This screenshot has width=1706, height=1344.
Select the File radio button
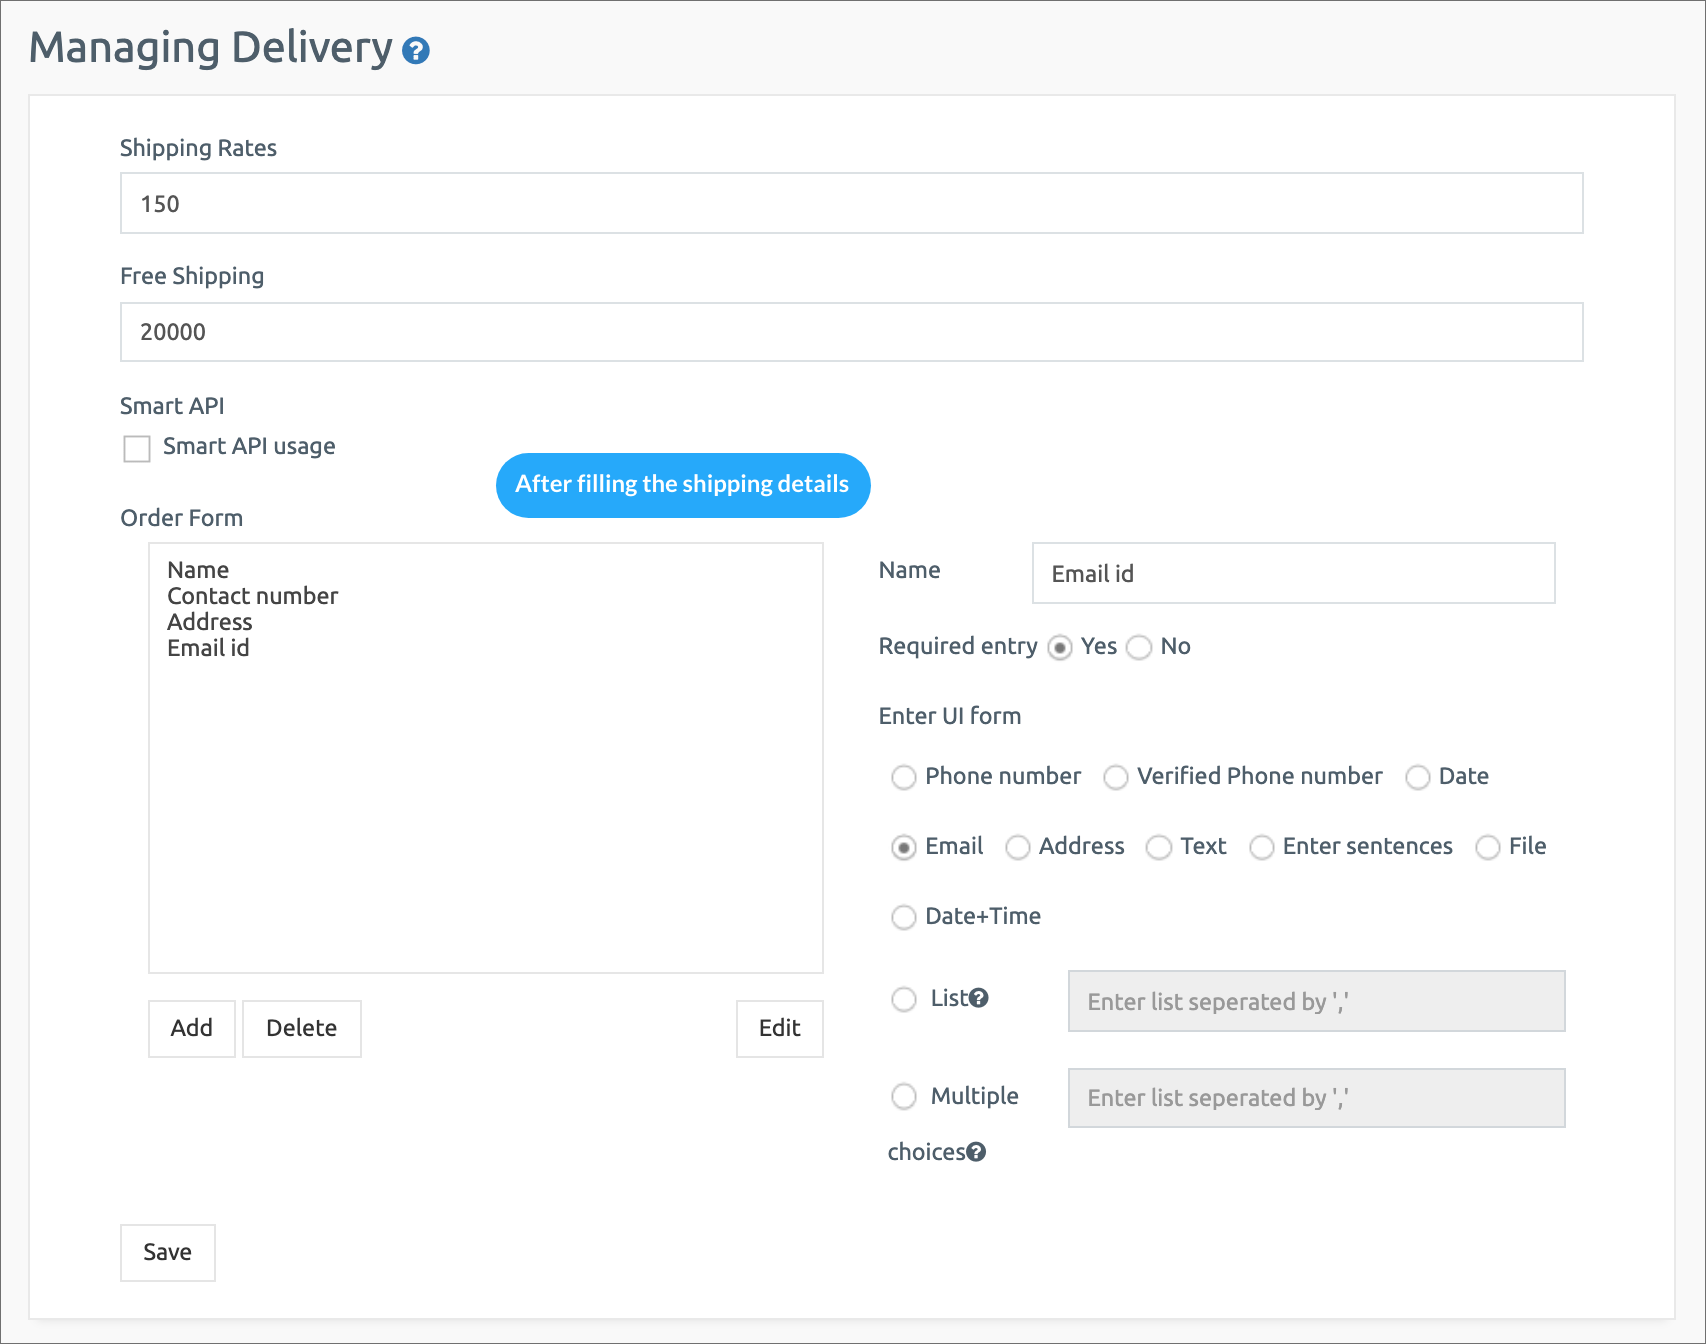click(1488, 847)
